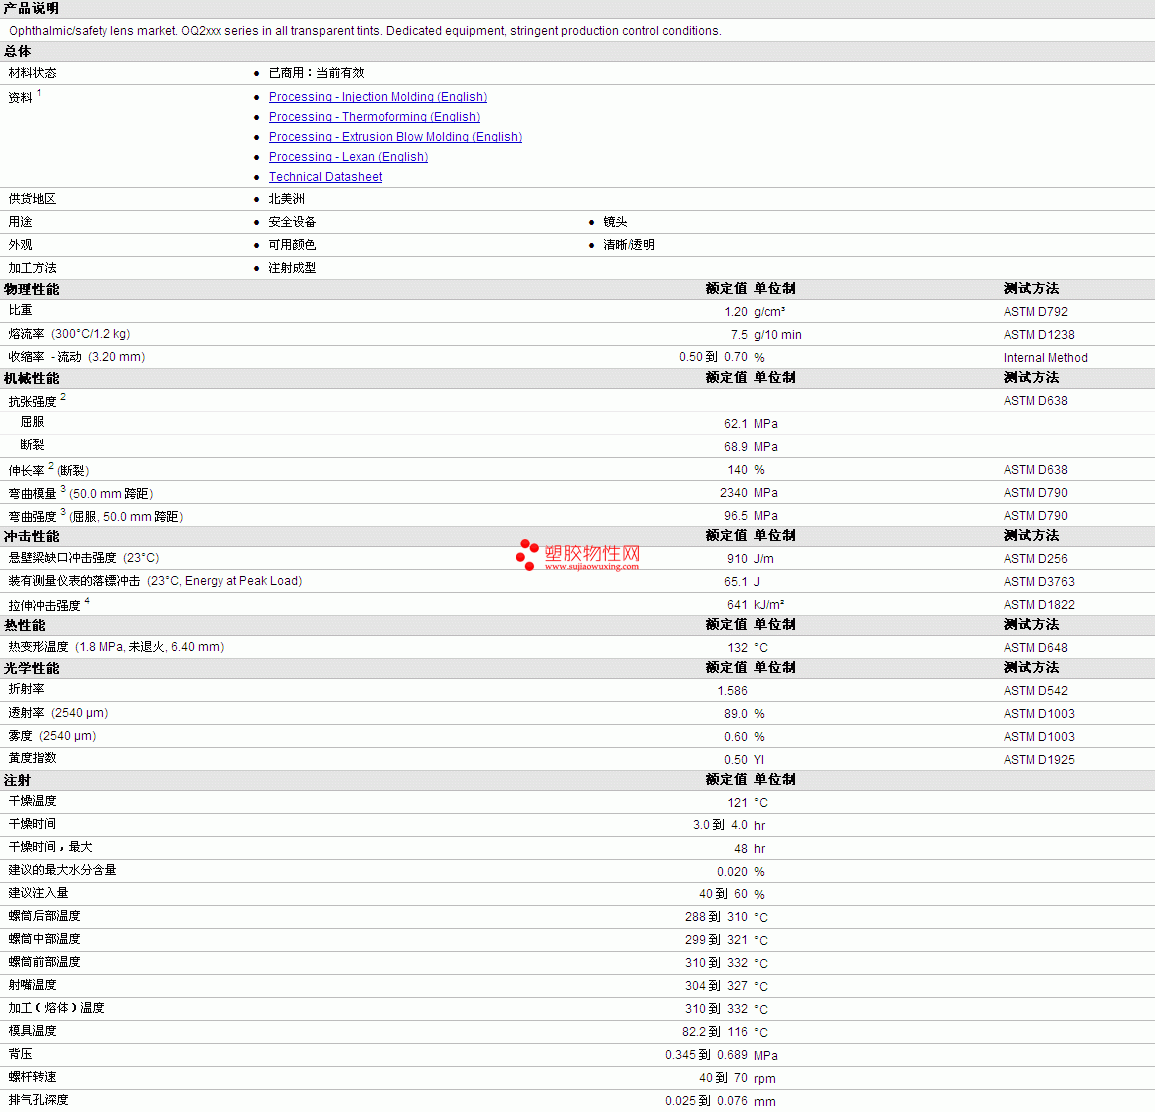Screen dimensions: 1155x1112
Task: Click the 光学性能 section header
Action: [x=32, y=668]
